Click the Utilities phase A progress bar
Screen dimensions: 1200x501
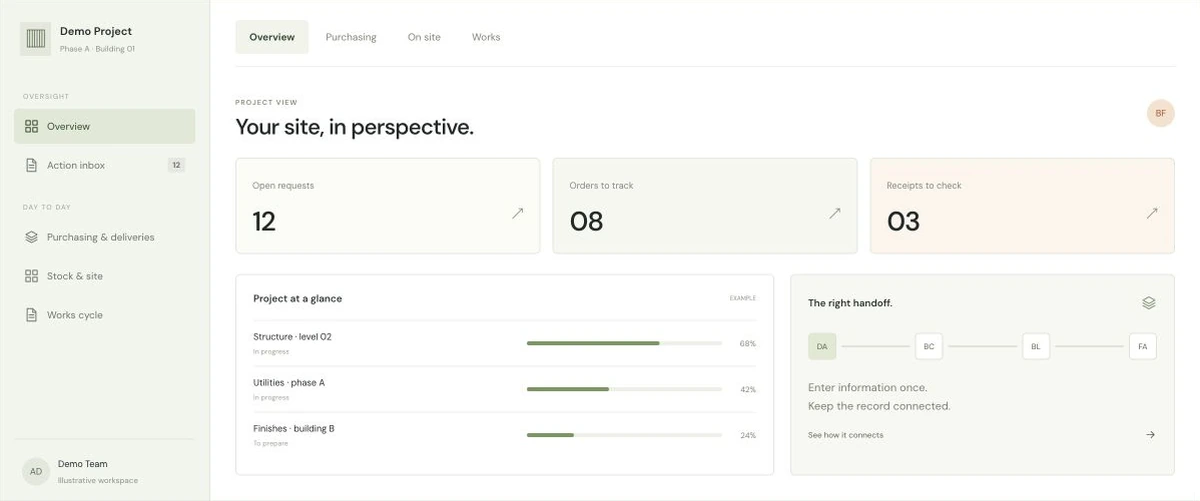(x=624, y=389)
